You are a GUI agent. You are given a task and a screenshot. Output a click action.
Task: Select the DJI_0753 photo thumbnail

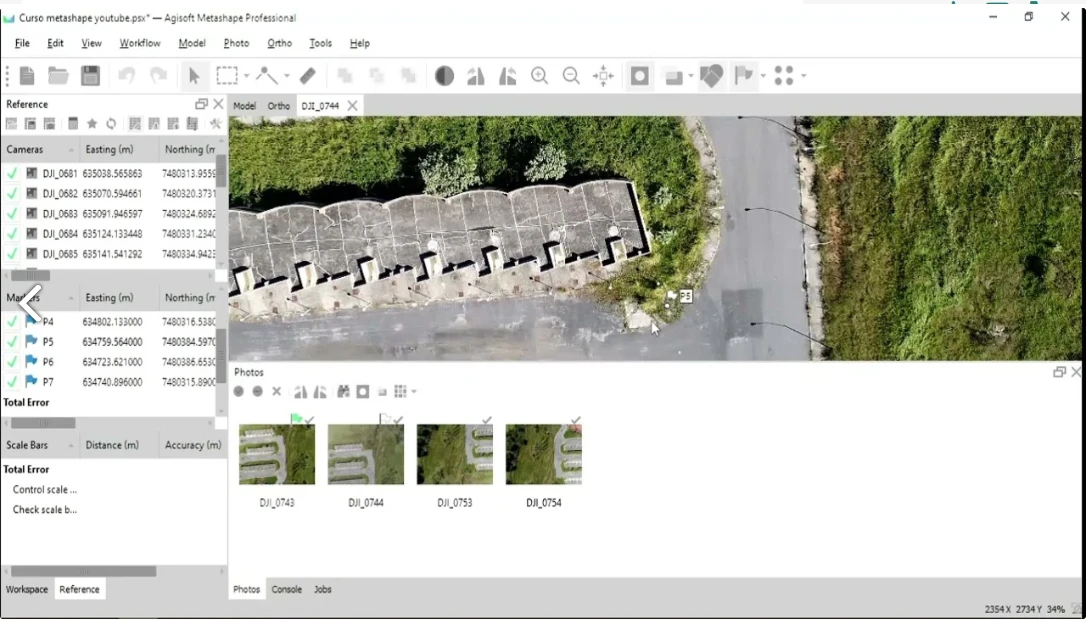[455, 455]
